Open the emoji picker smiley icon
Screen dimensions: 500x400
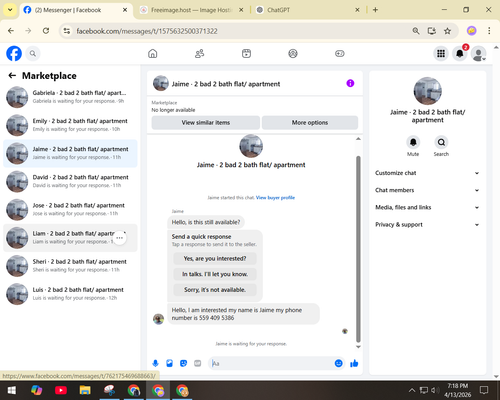click(338, 363)
